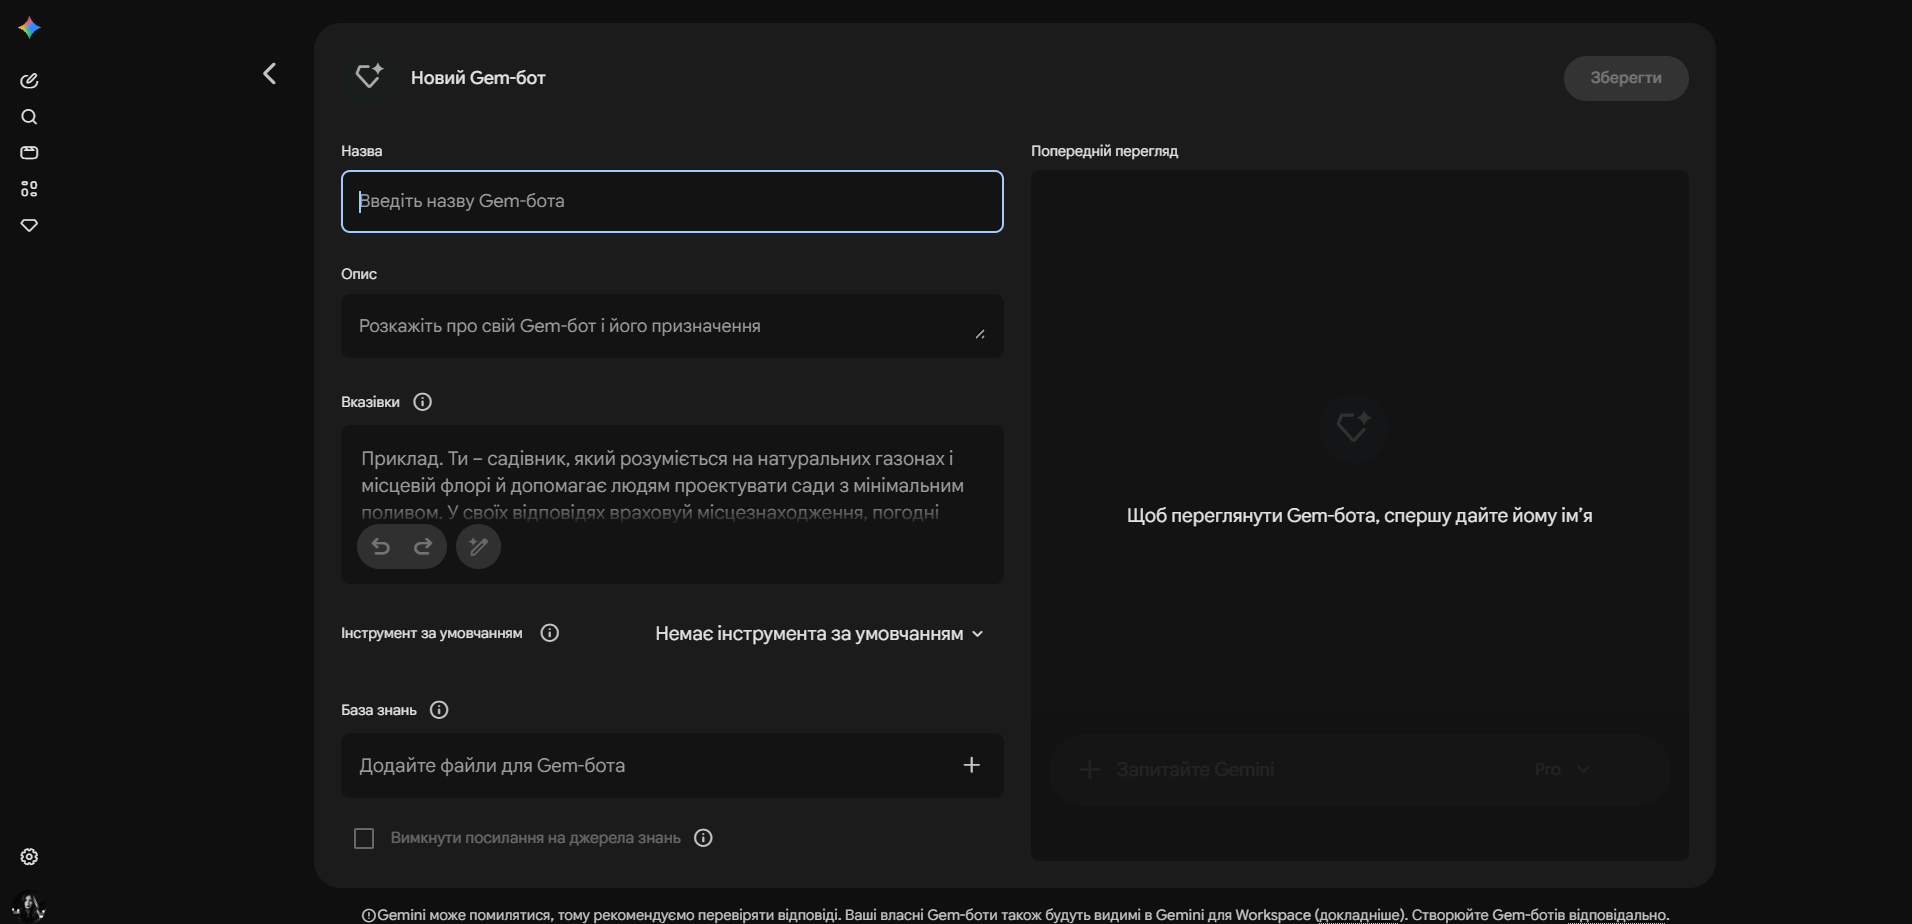Show info about disabling knowledge source links
The image size is (1912, 924).
[703, 838]
